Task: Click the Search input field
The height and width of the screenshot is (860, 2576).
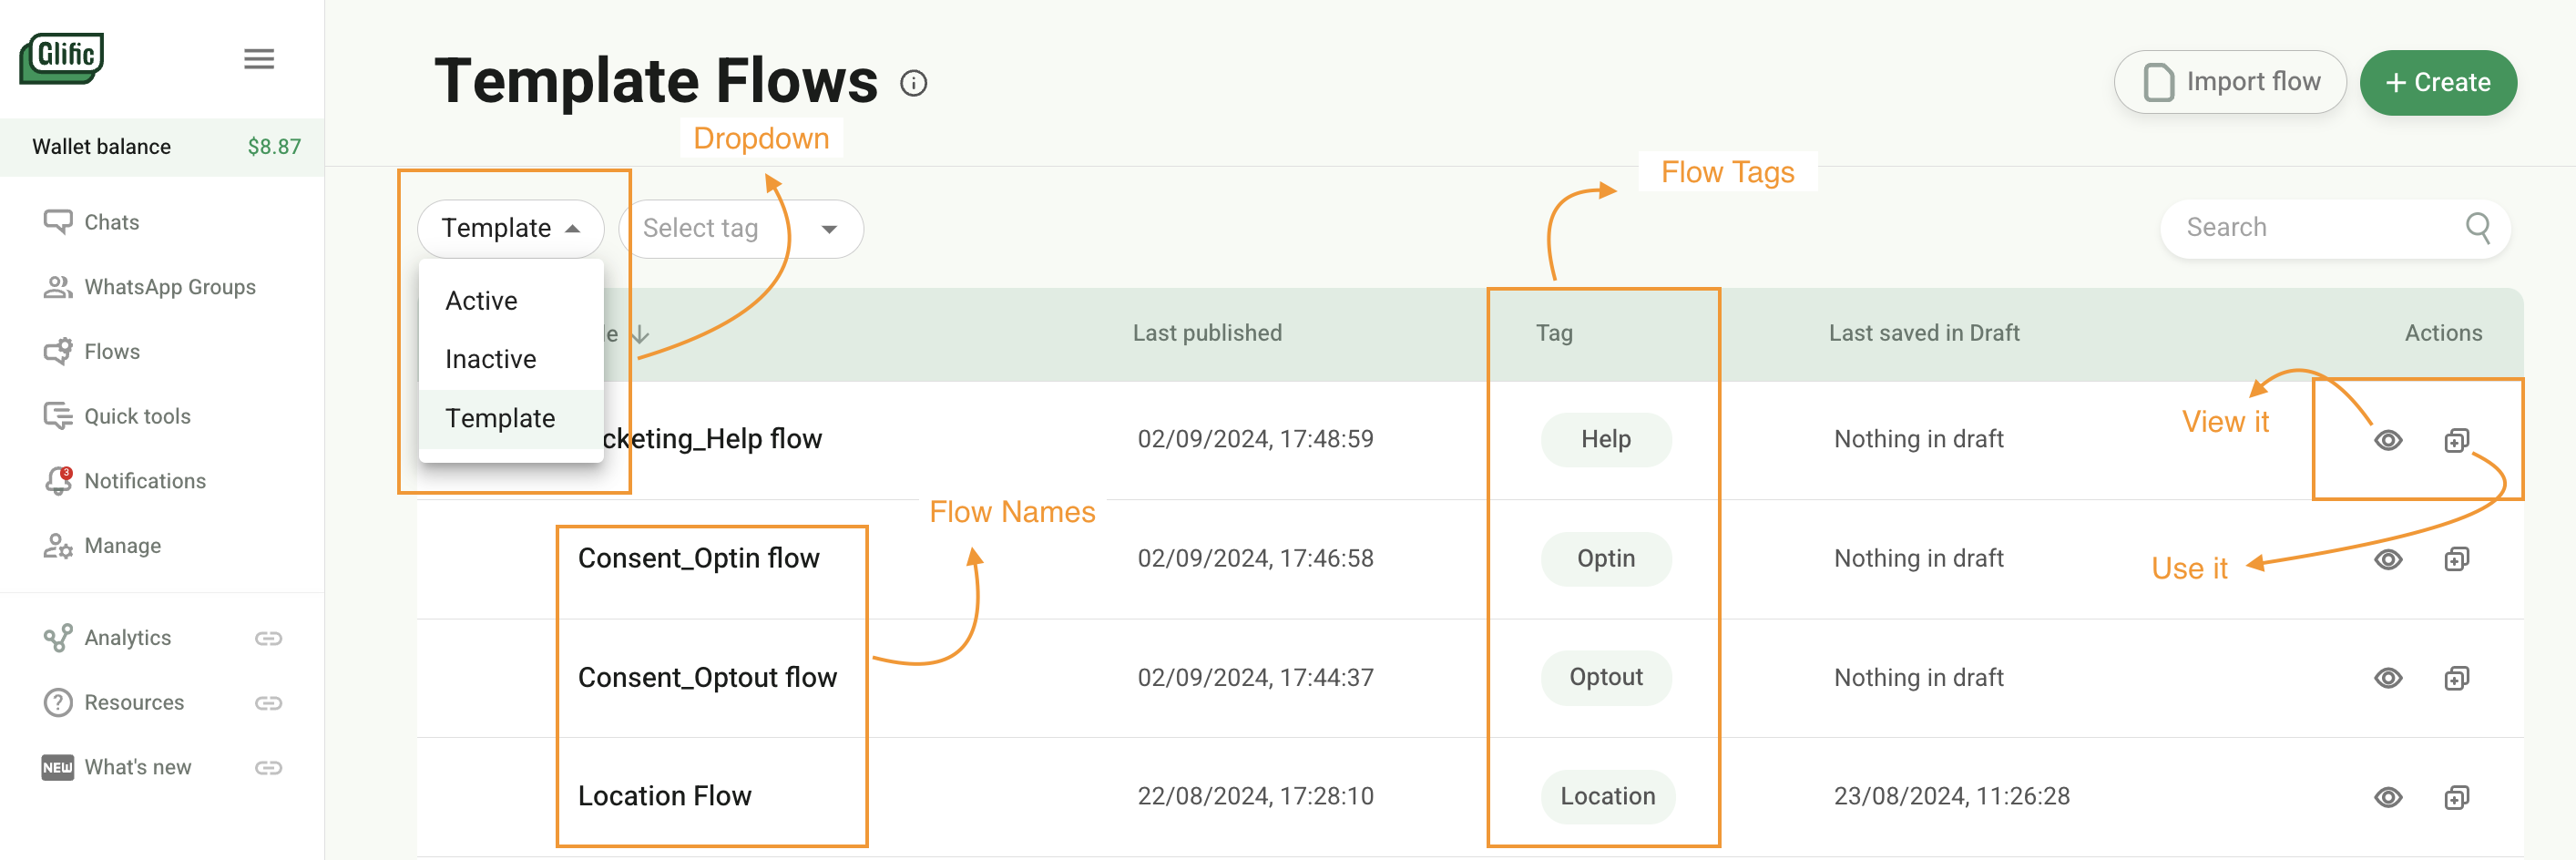Action: tap(2310, 228)
